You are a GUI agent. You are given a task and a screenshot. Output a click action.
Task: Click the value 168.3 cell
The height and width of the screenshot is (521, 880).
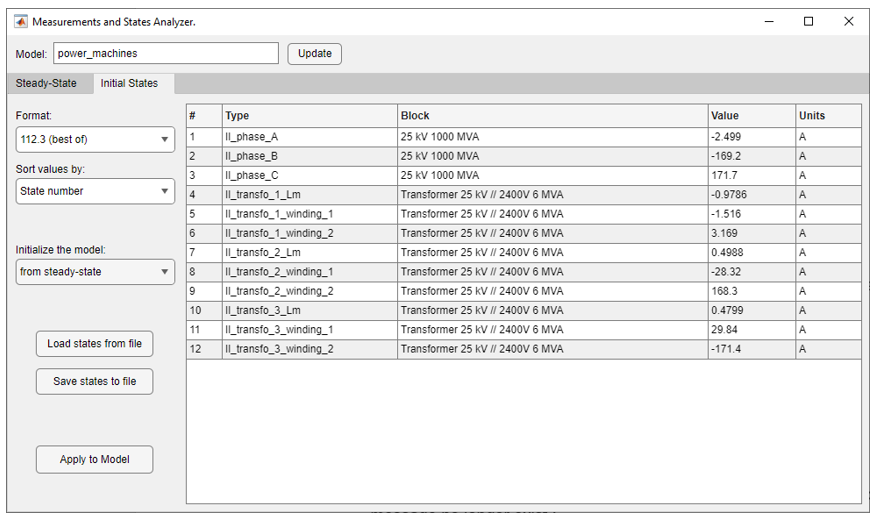tap(752, 291)
